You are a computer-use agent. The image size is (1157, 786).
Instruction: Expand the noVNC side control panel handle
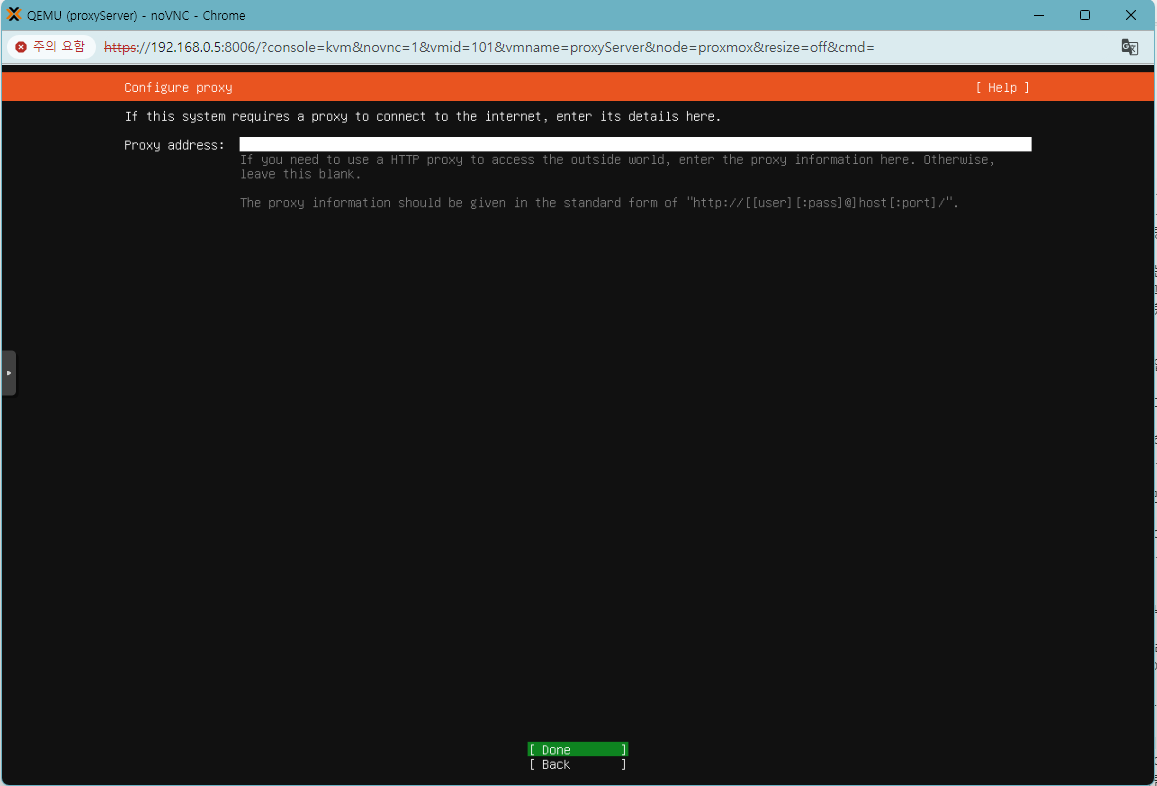click(9, 373)
